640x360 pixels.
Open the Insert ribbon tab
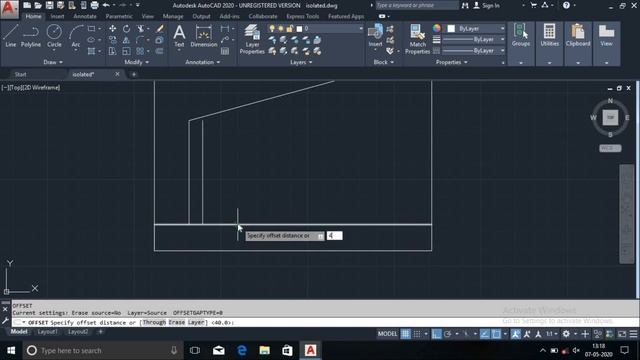[x=58, y=16]
